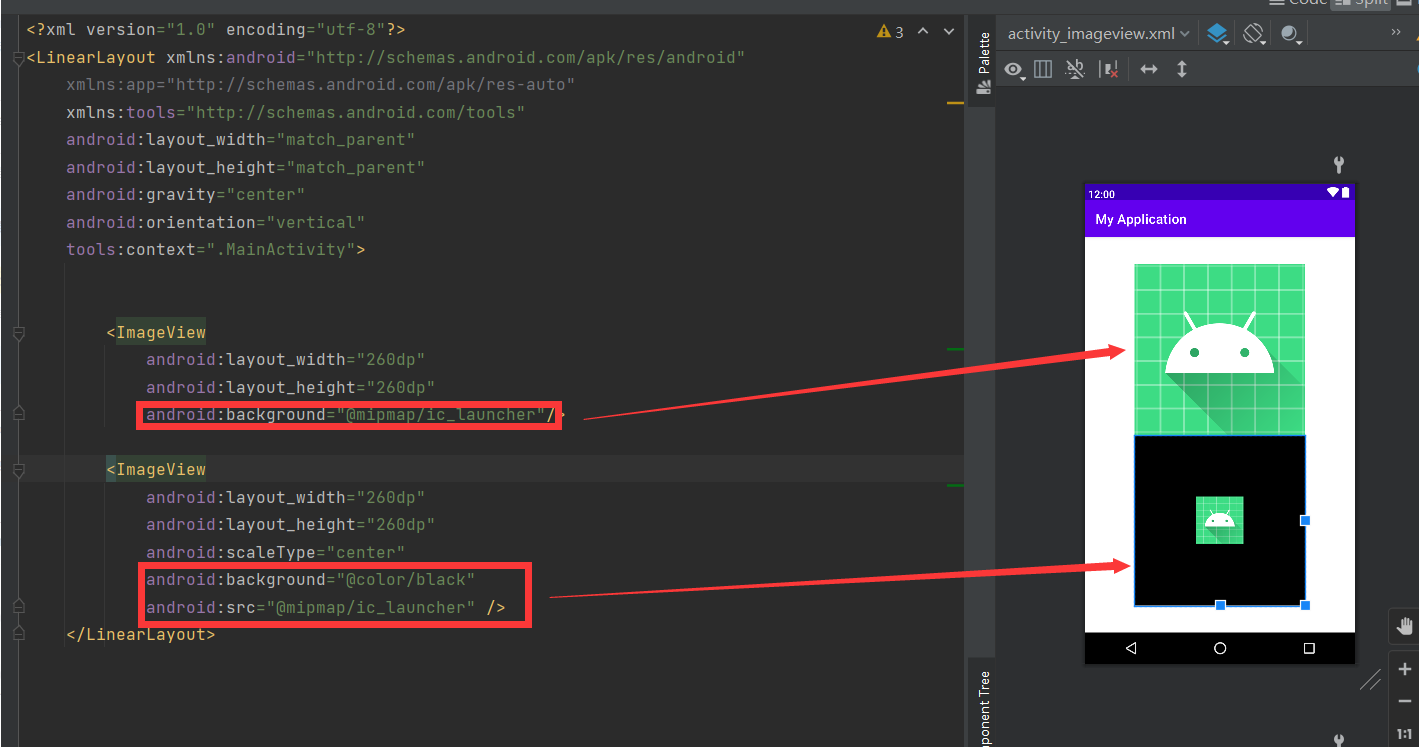
Task: Click the fold end marker at closing LinearLayout
Action: coord(18,634)
